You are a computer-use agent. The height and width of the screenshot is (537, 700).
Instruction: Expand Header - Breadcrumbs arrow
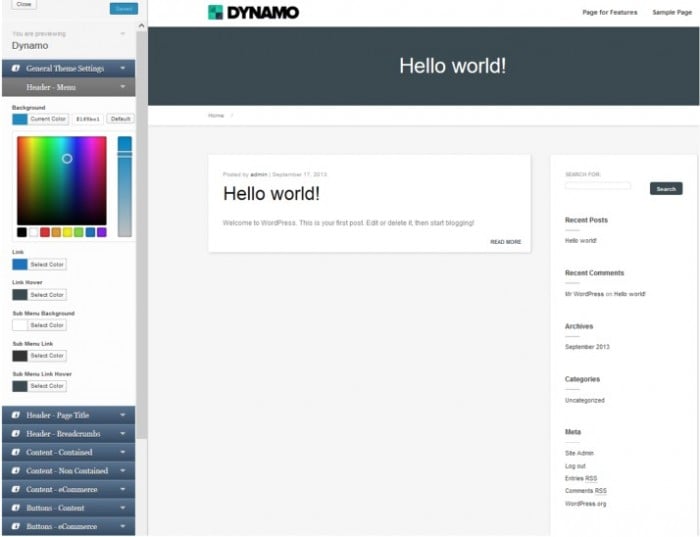click(123, 433)
